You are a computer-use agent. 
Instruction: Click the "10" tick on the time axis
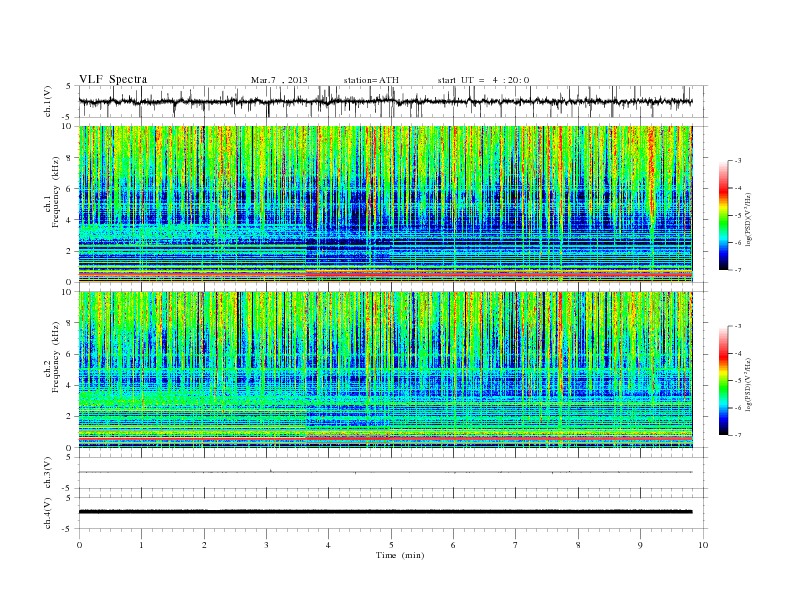[703, 545]
